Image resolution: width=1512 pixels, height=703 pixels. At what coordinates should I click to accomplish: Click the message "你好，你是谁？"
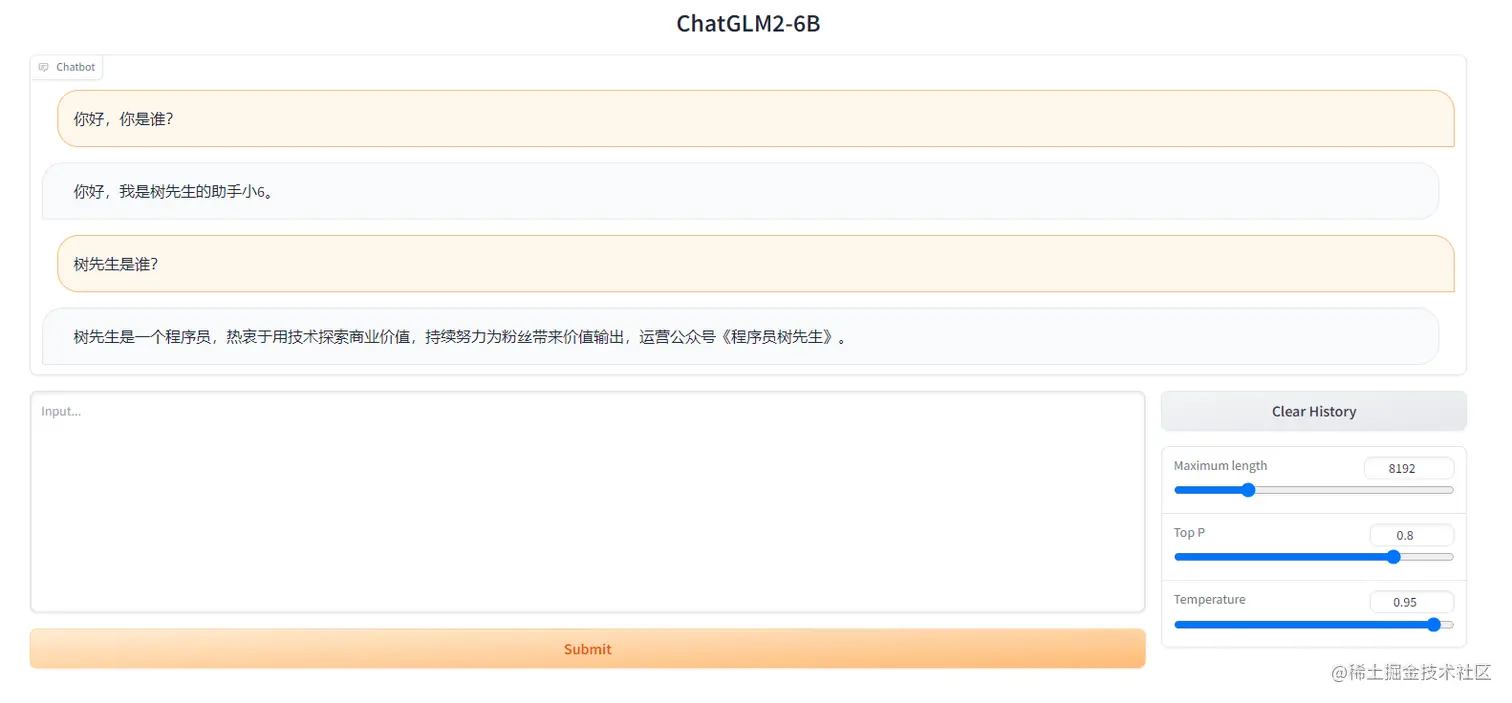(755, 119)
